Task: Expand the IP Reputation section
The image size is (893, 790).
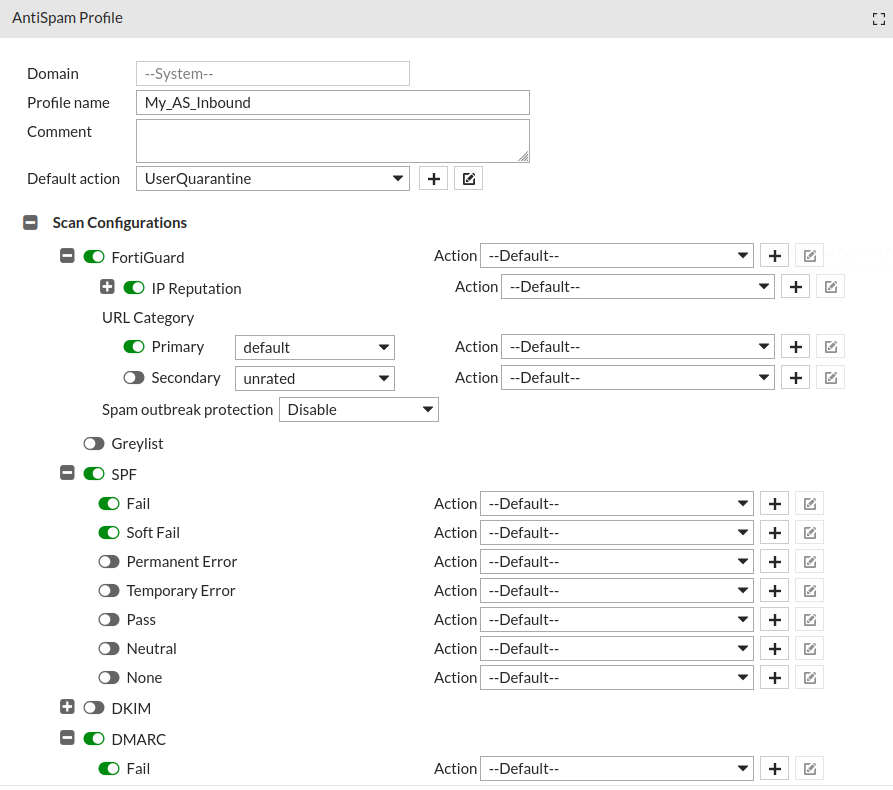Action: (x=108, y=287)
